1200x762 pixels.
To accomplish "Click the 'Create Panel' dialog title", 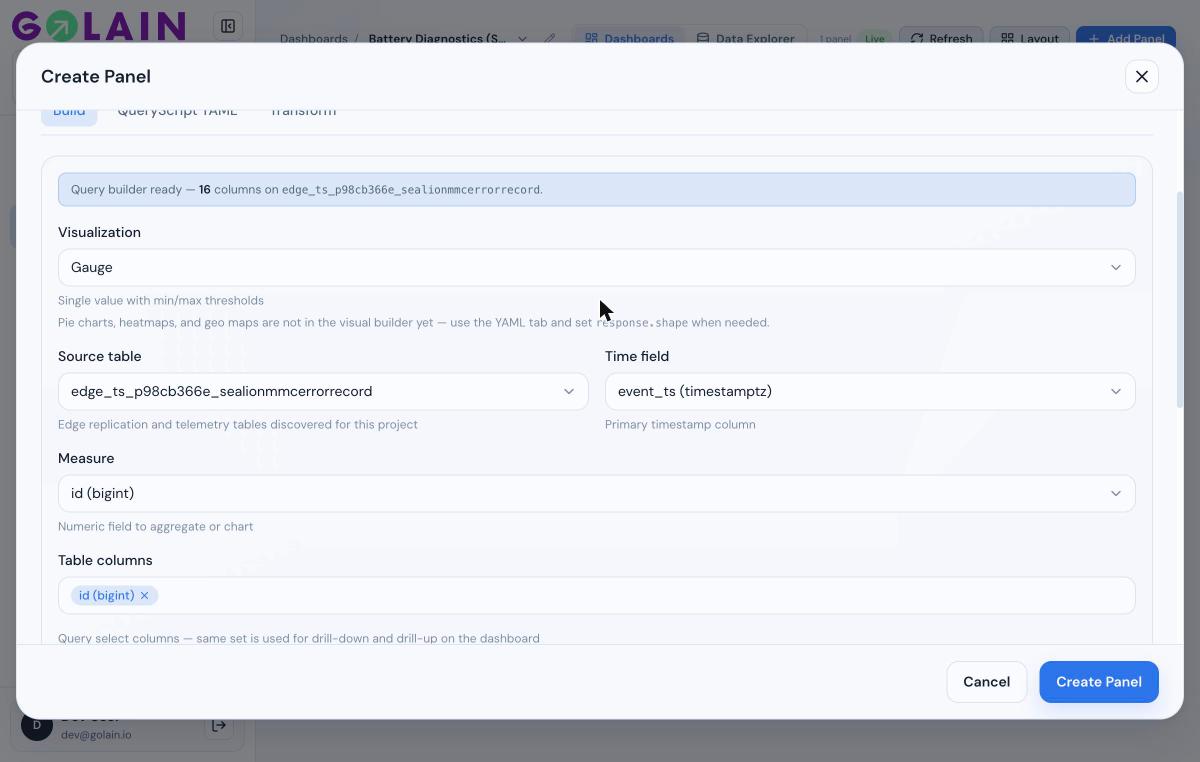I will pos(96,76).
